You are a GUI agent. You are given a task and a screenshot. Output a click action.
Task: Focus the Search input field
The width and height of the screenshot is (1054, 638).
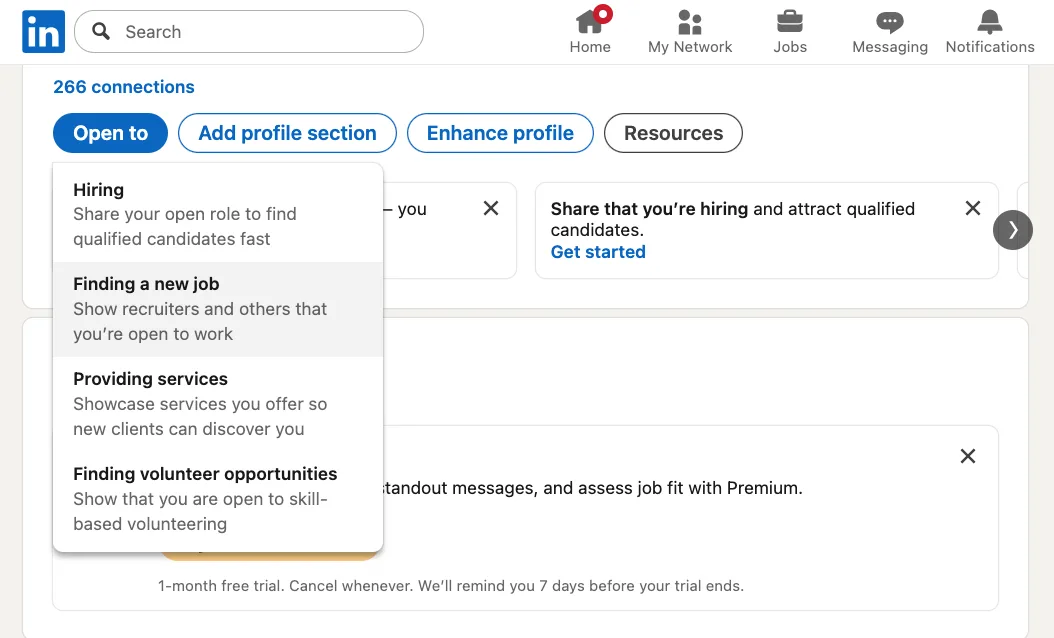pos(265,32)
